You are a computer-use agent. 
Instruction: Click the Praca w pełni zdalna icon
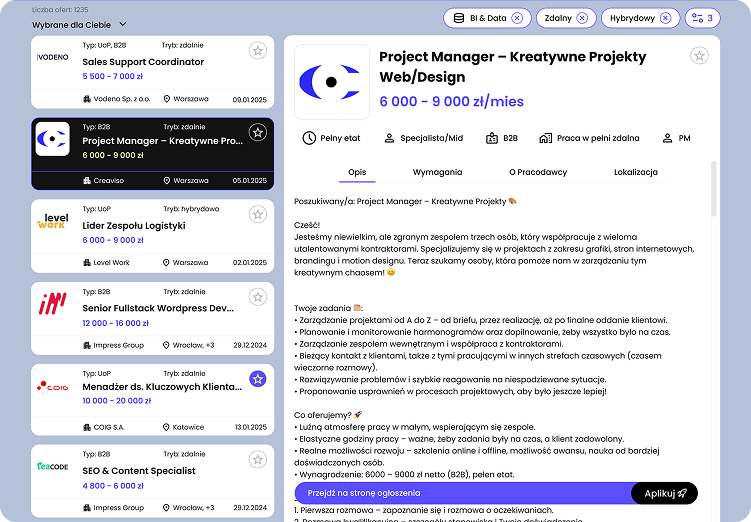(x=546, y=138)
